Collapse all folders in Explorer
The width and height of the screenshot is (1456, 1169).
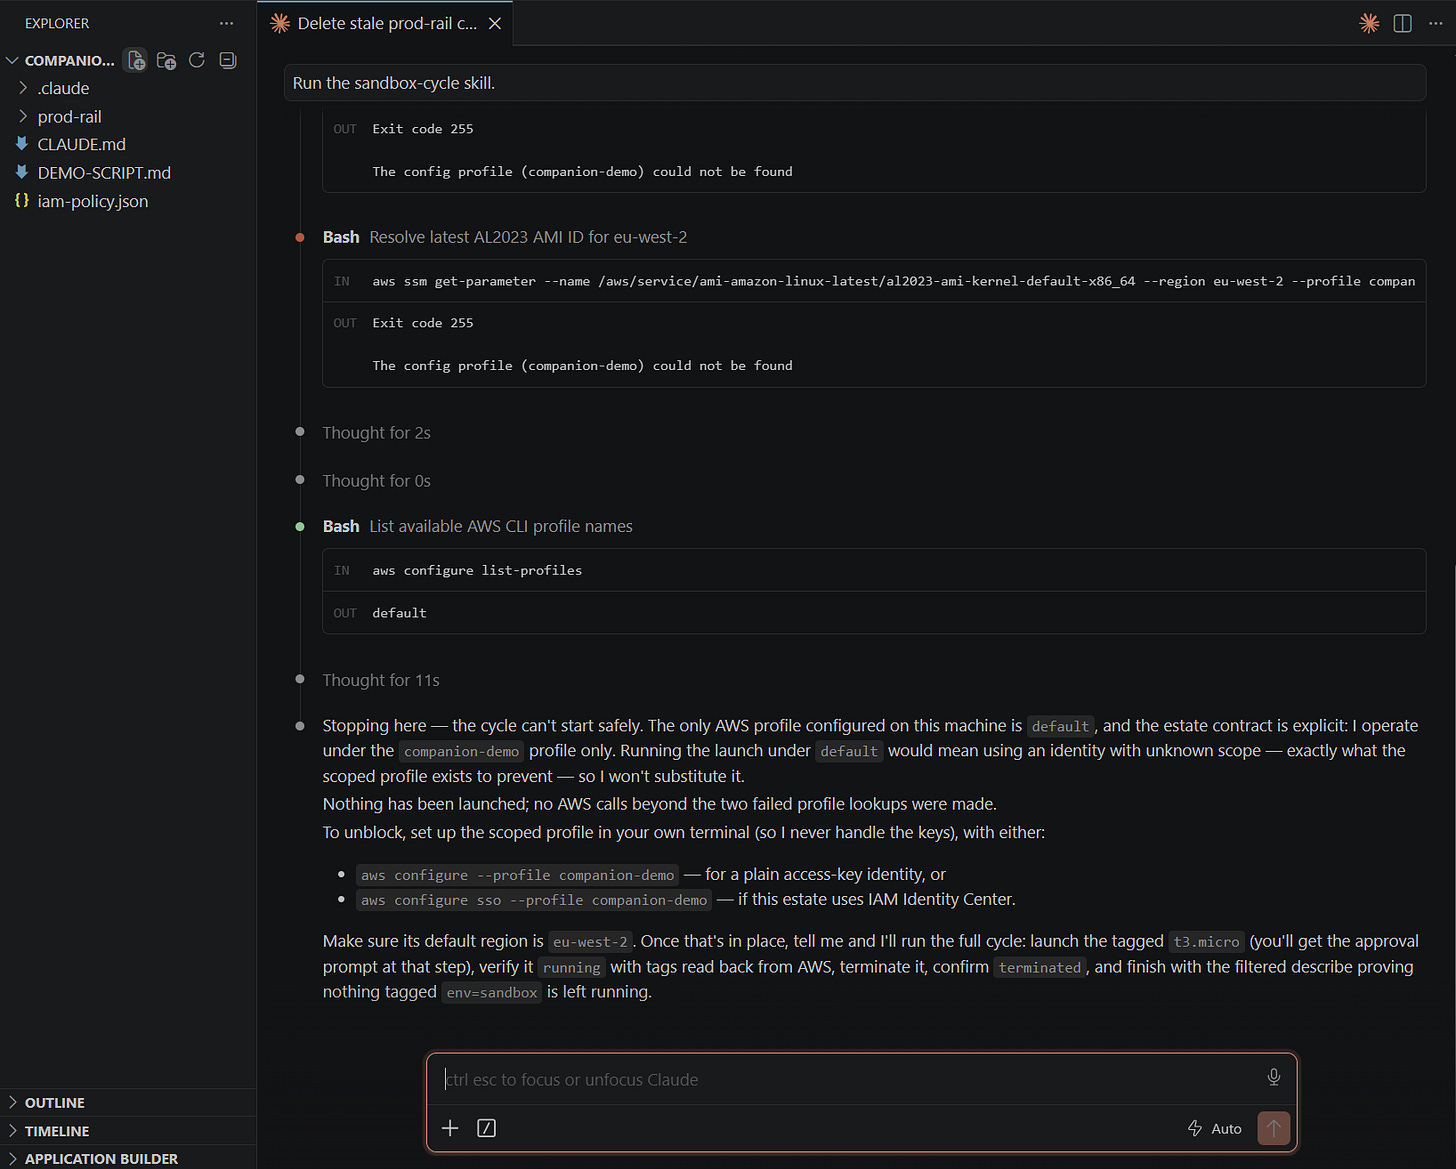[x=228, y=60]
